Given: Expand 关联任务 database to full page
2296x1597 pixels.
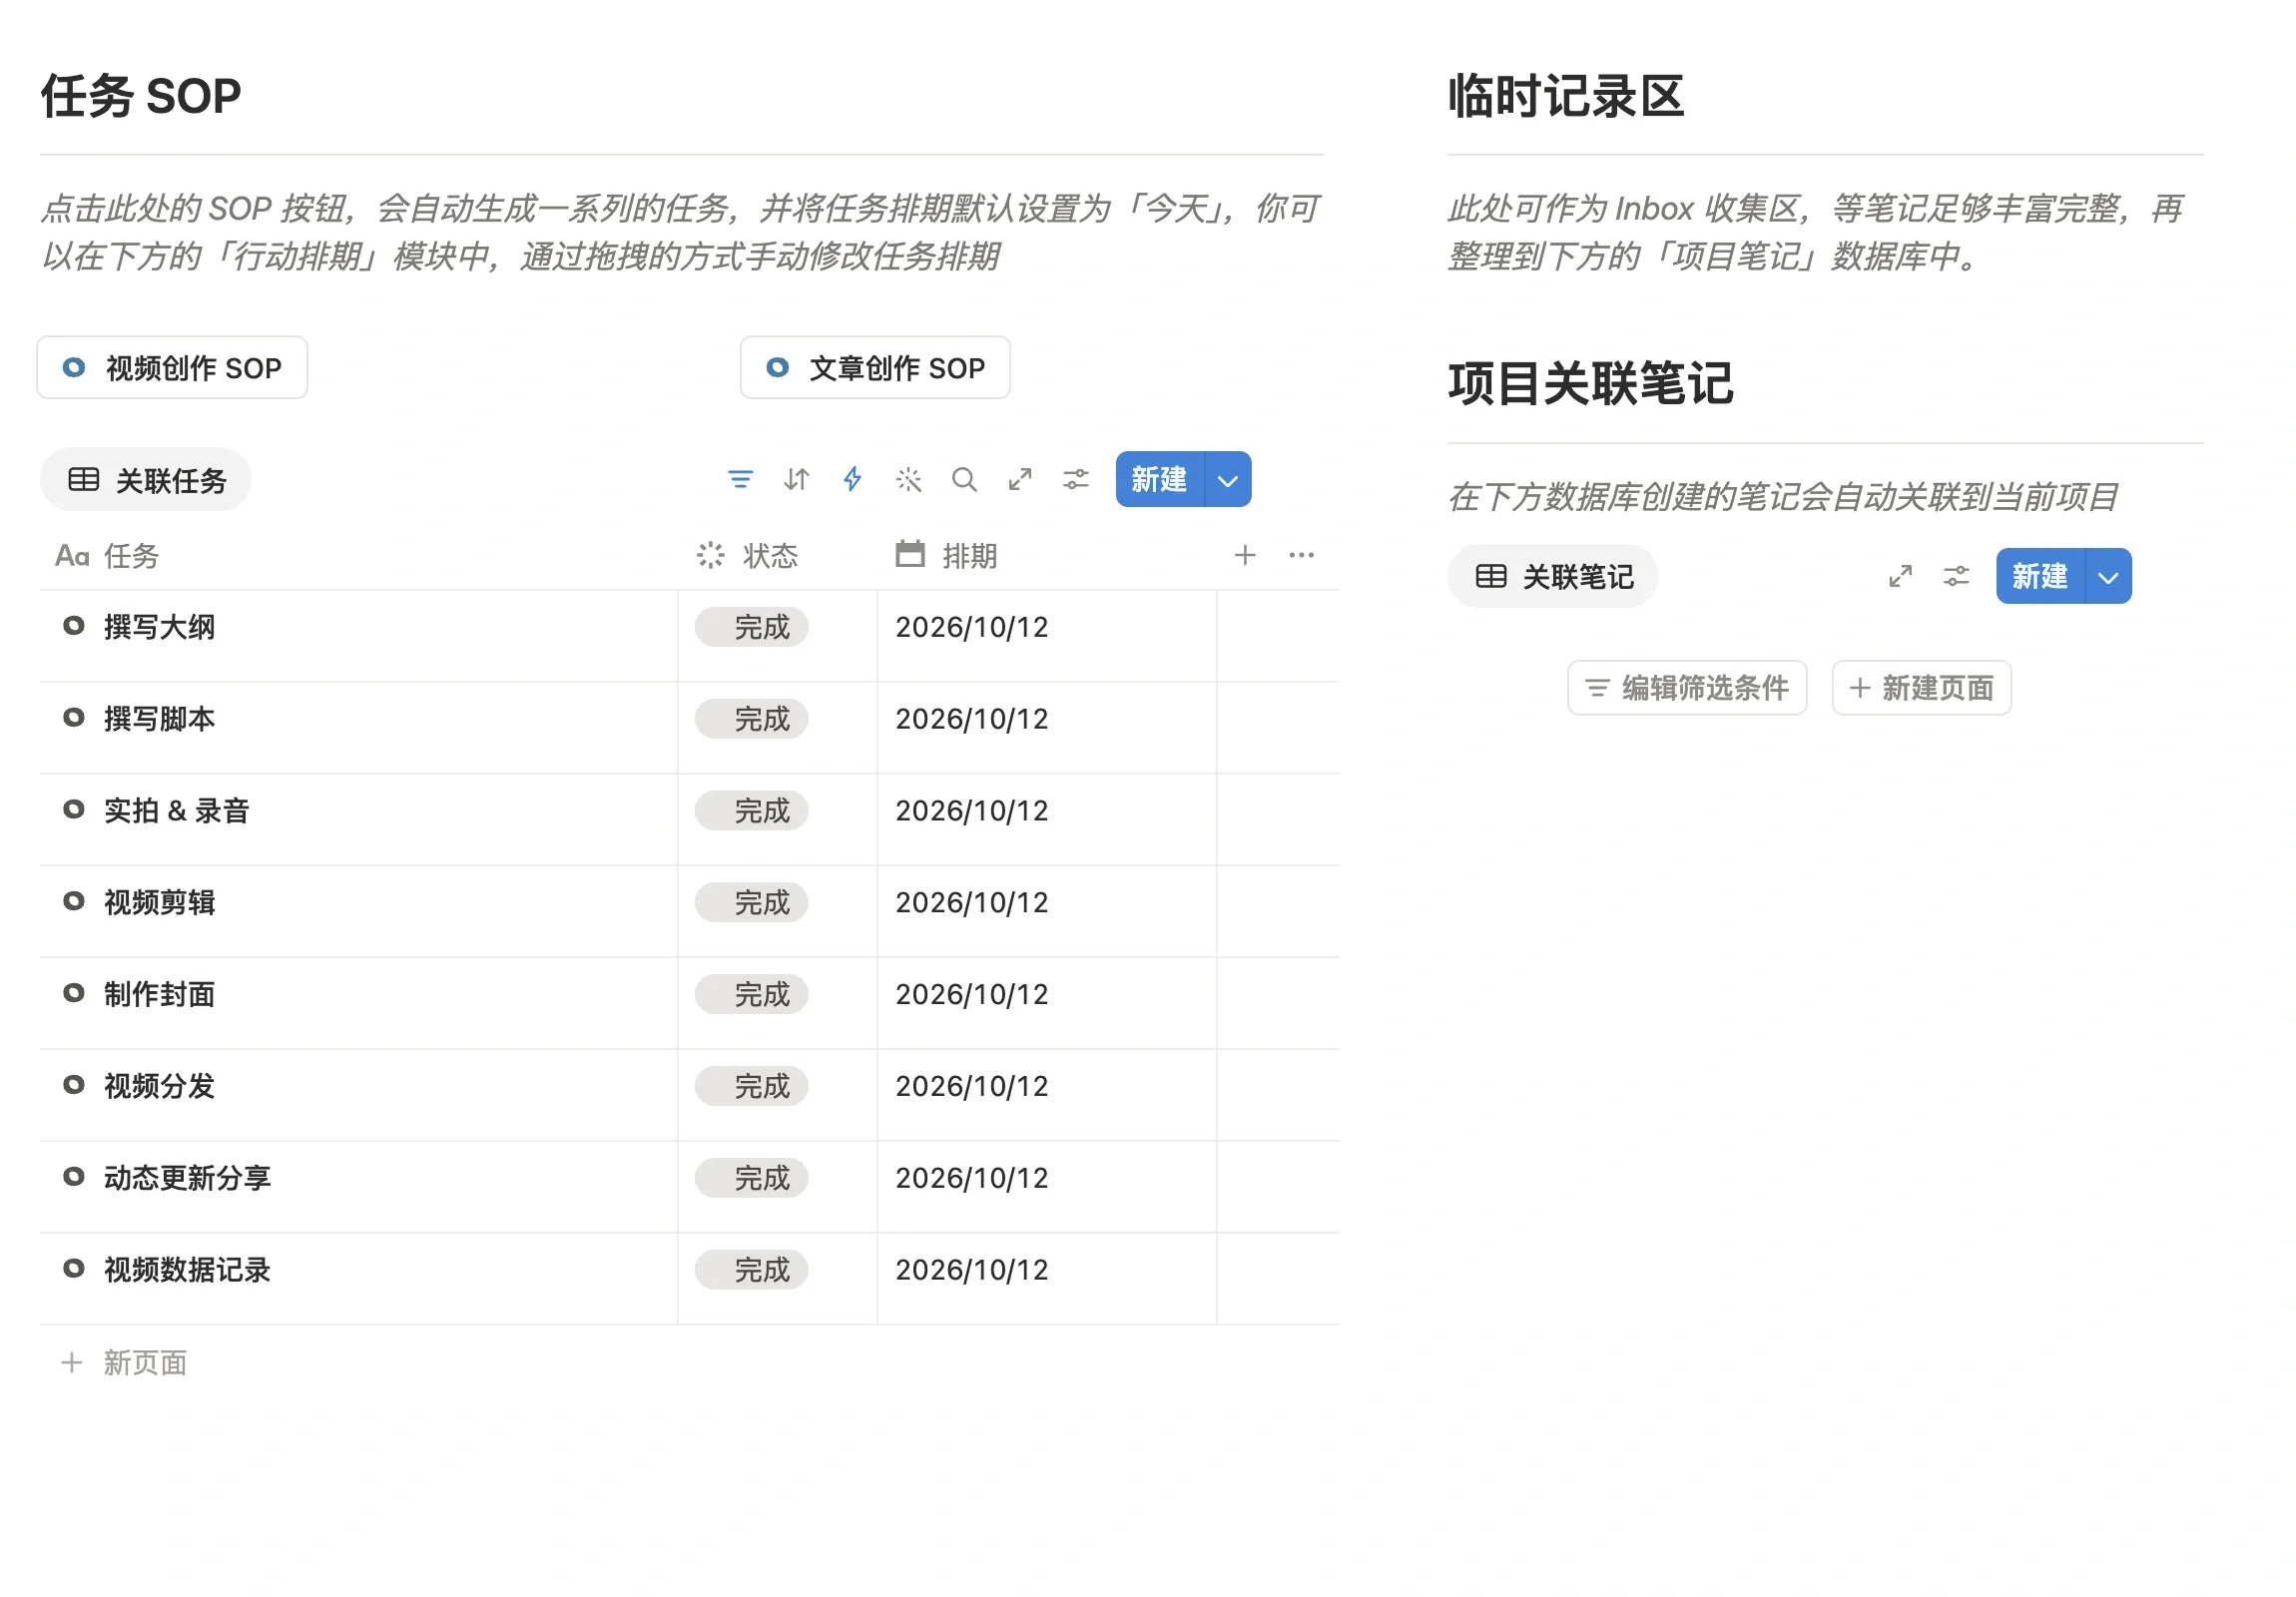Looking at the screenshot, I should (1020, 480).
